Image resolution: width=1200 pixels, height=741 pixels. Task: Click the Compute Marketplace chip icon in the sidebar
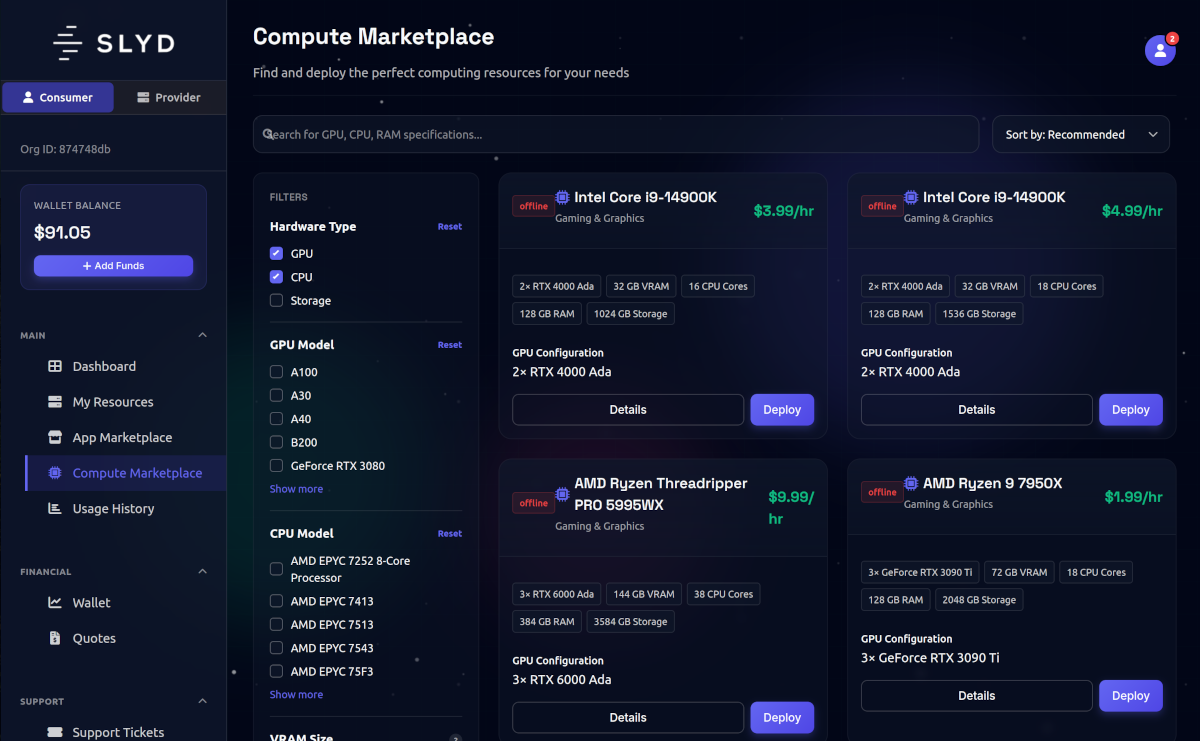[55, 473]
